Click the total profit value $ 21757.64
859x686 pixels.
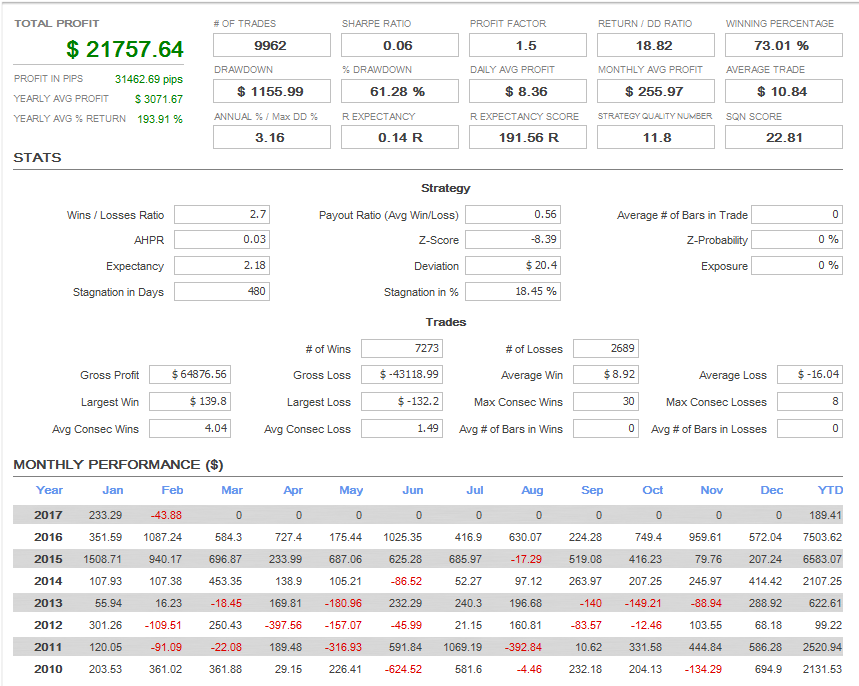124,49
